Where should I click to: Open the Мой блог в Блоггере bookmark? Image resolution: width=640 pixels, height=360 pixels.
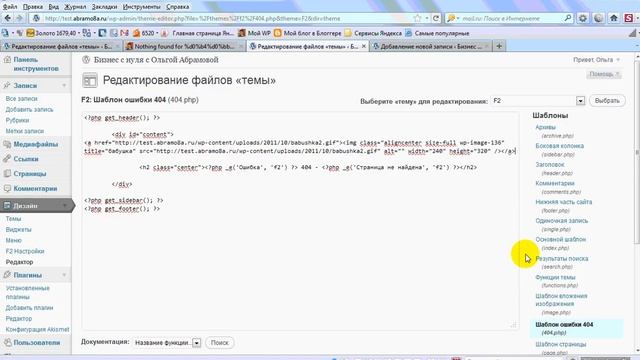point(307,33)
